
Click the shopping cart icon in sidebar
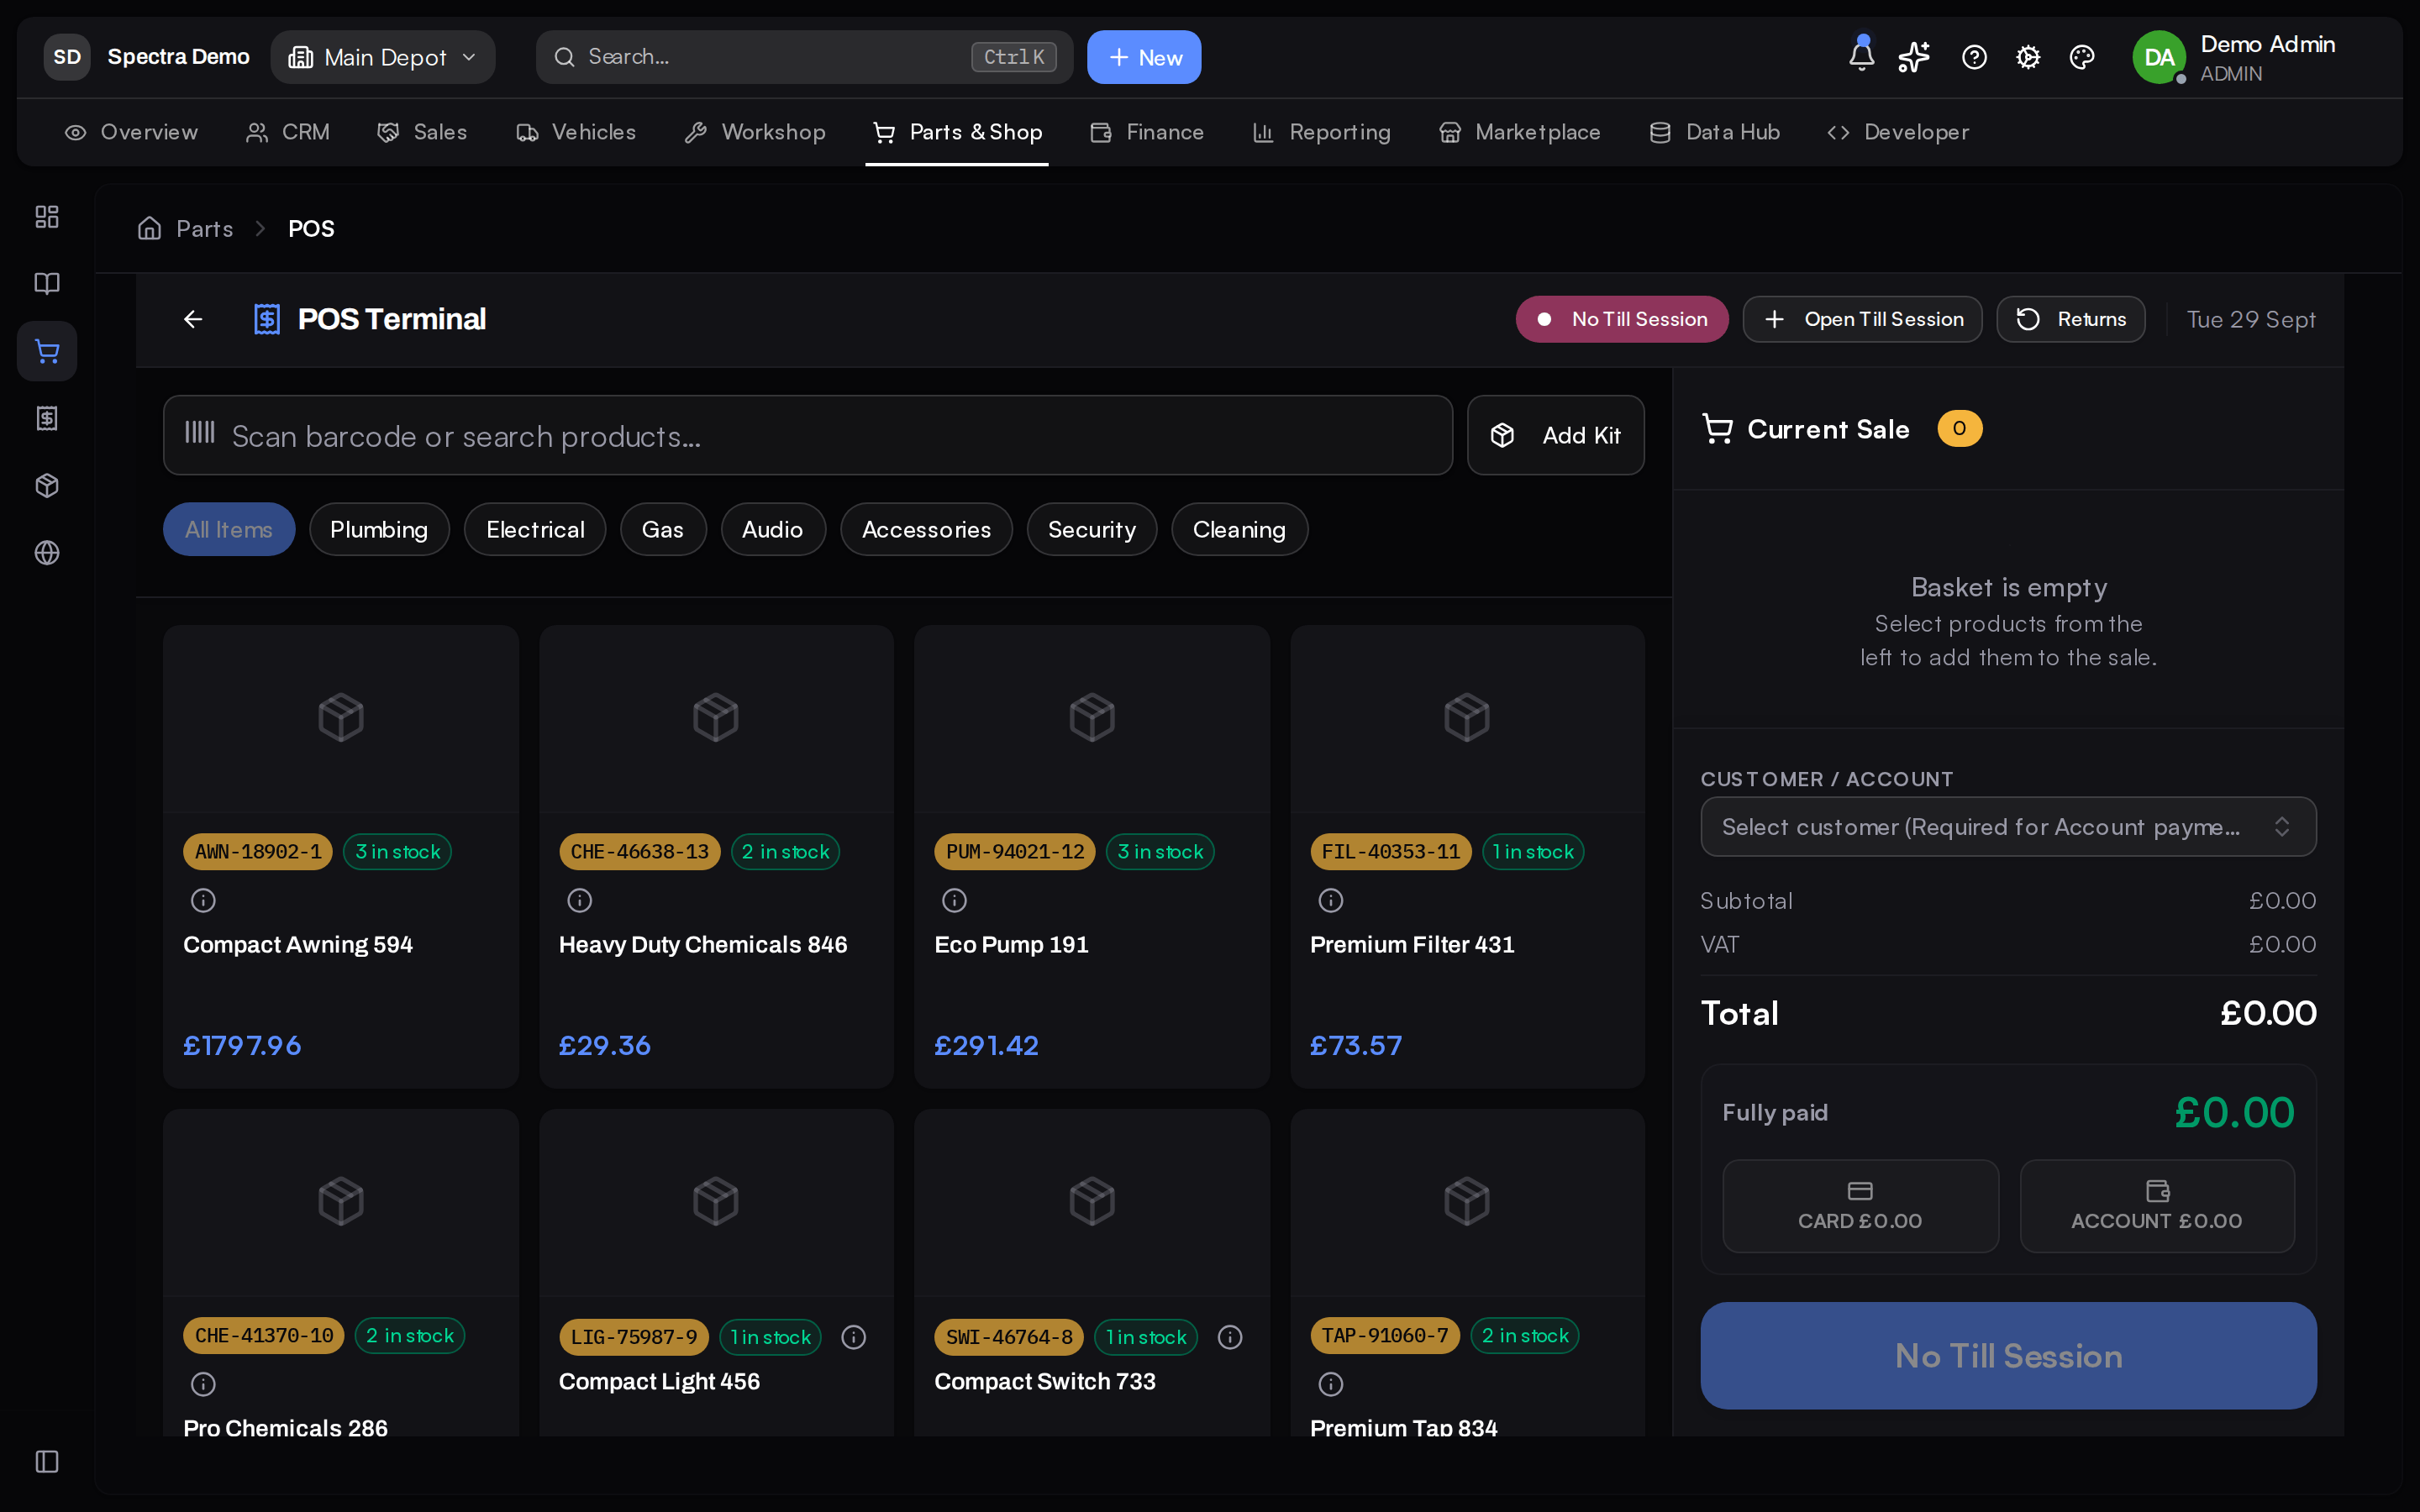[47, 351]
